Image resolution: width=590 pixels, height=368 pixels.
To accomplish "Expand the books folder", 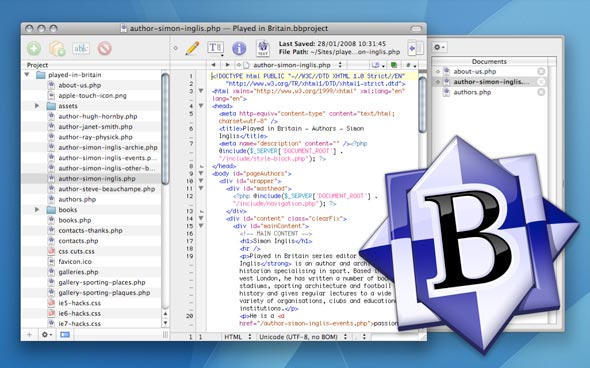I will click(x=37, y=210).
